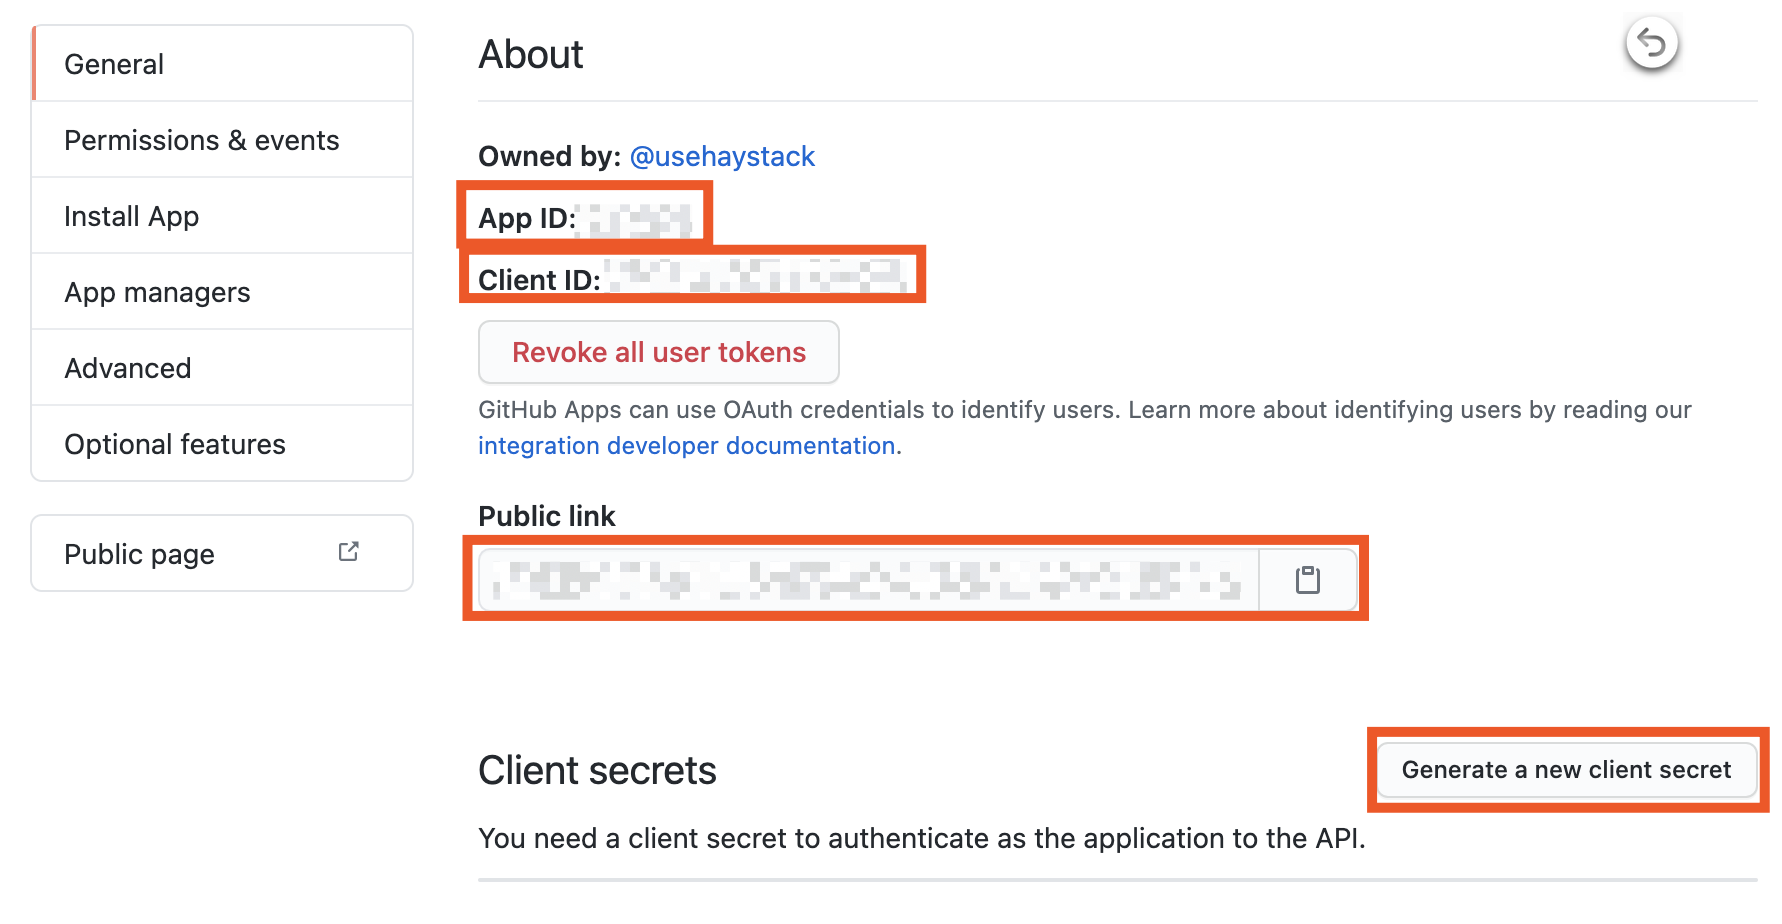Switch to the Advanced settings
The height and width of the screenshot is (924, 1782).
pyautogui.click(x=127, y=368)
